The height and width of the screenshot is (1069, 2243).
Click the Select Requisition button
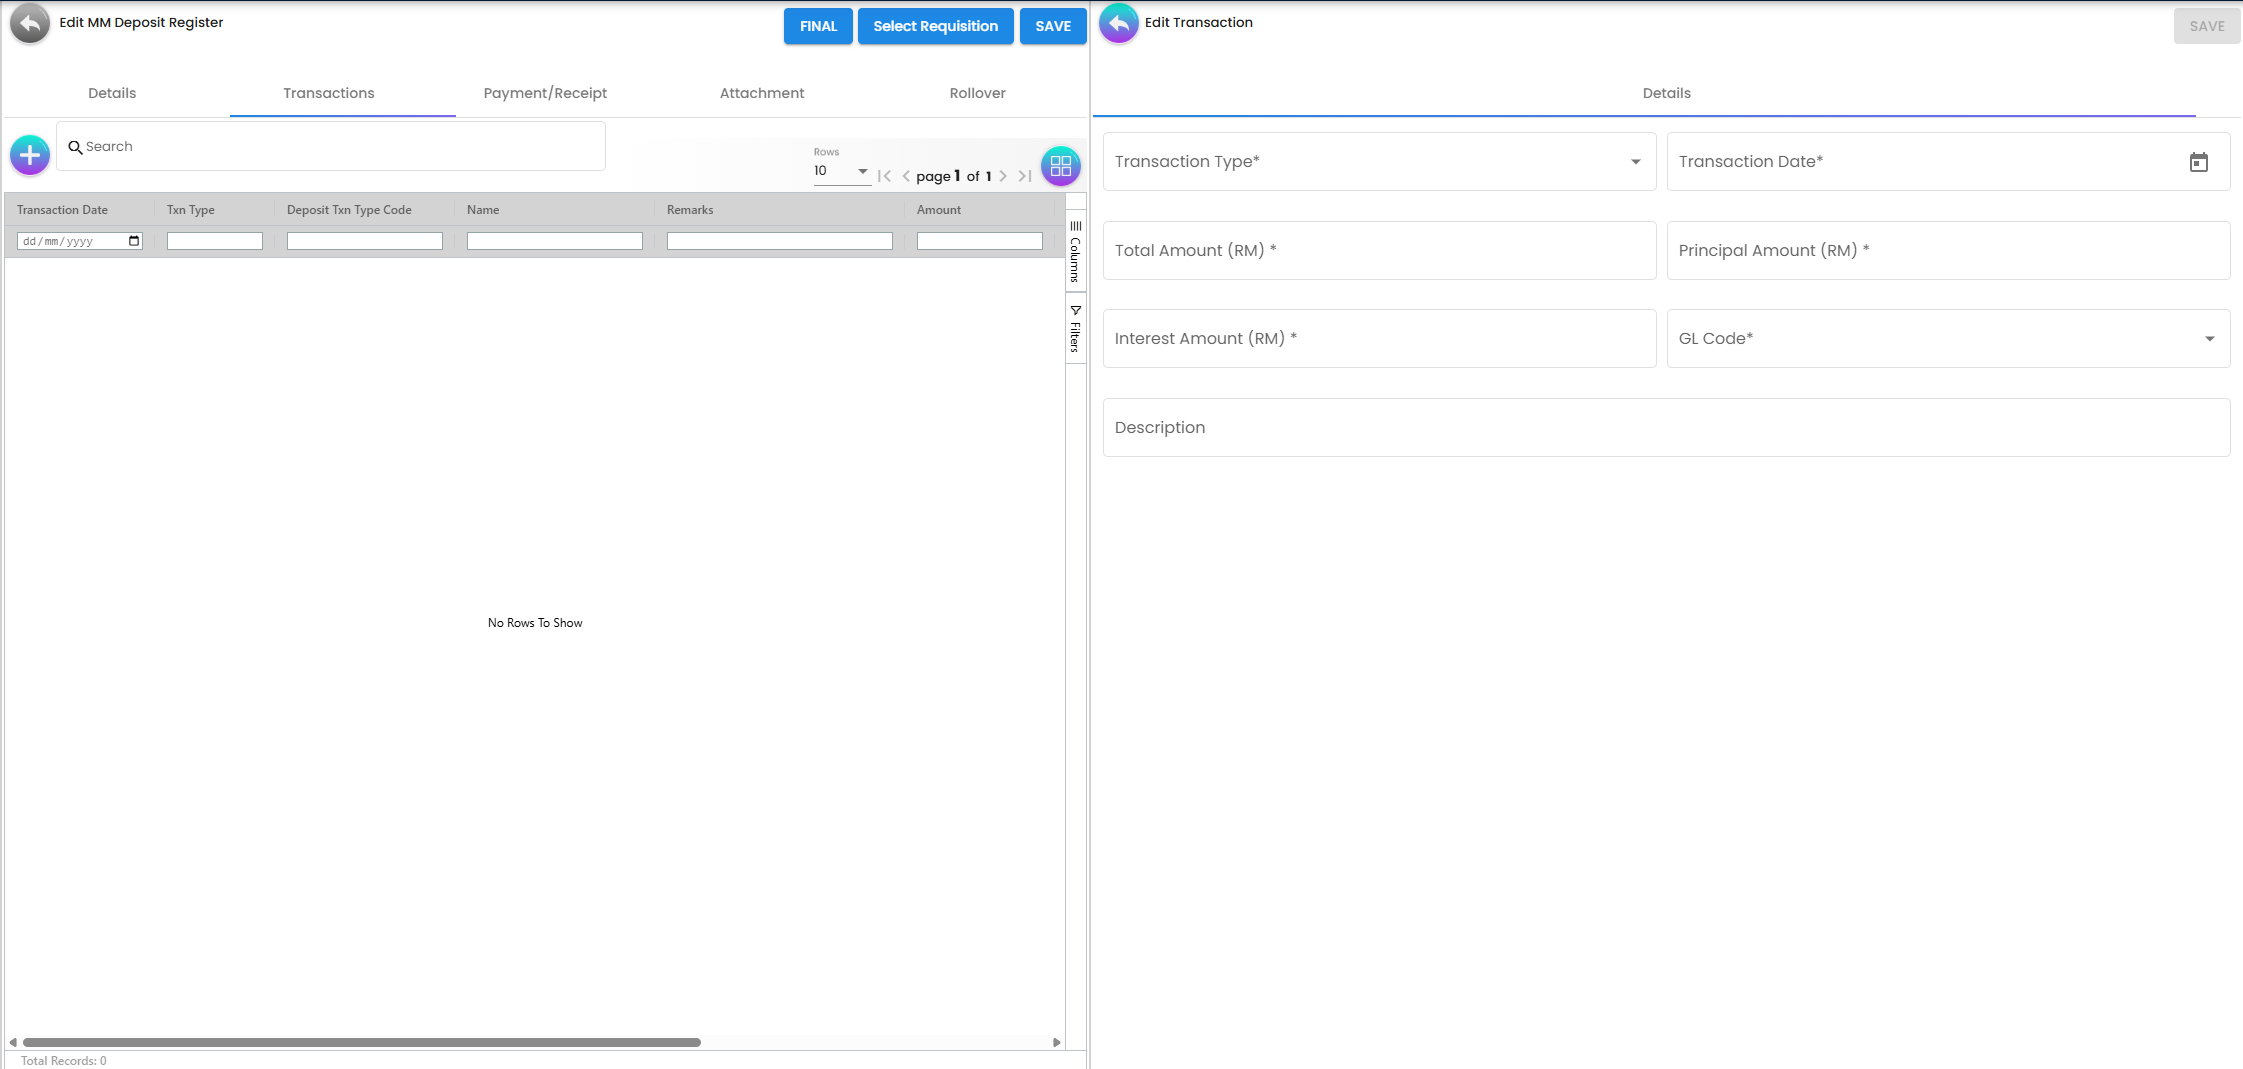935,26
